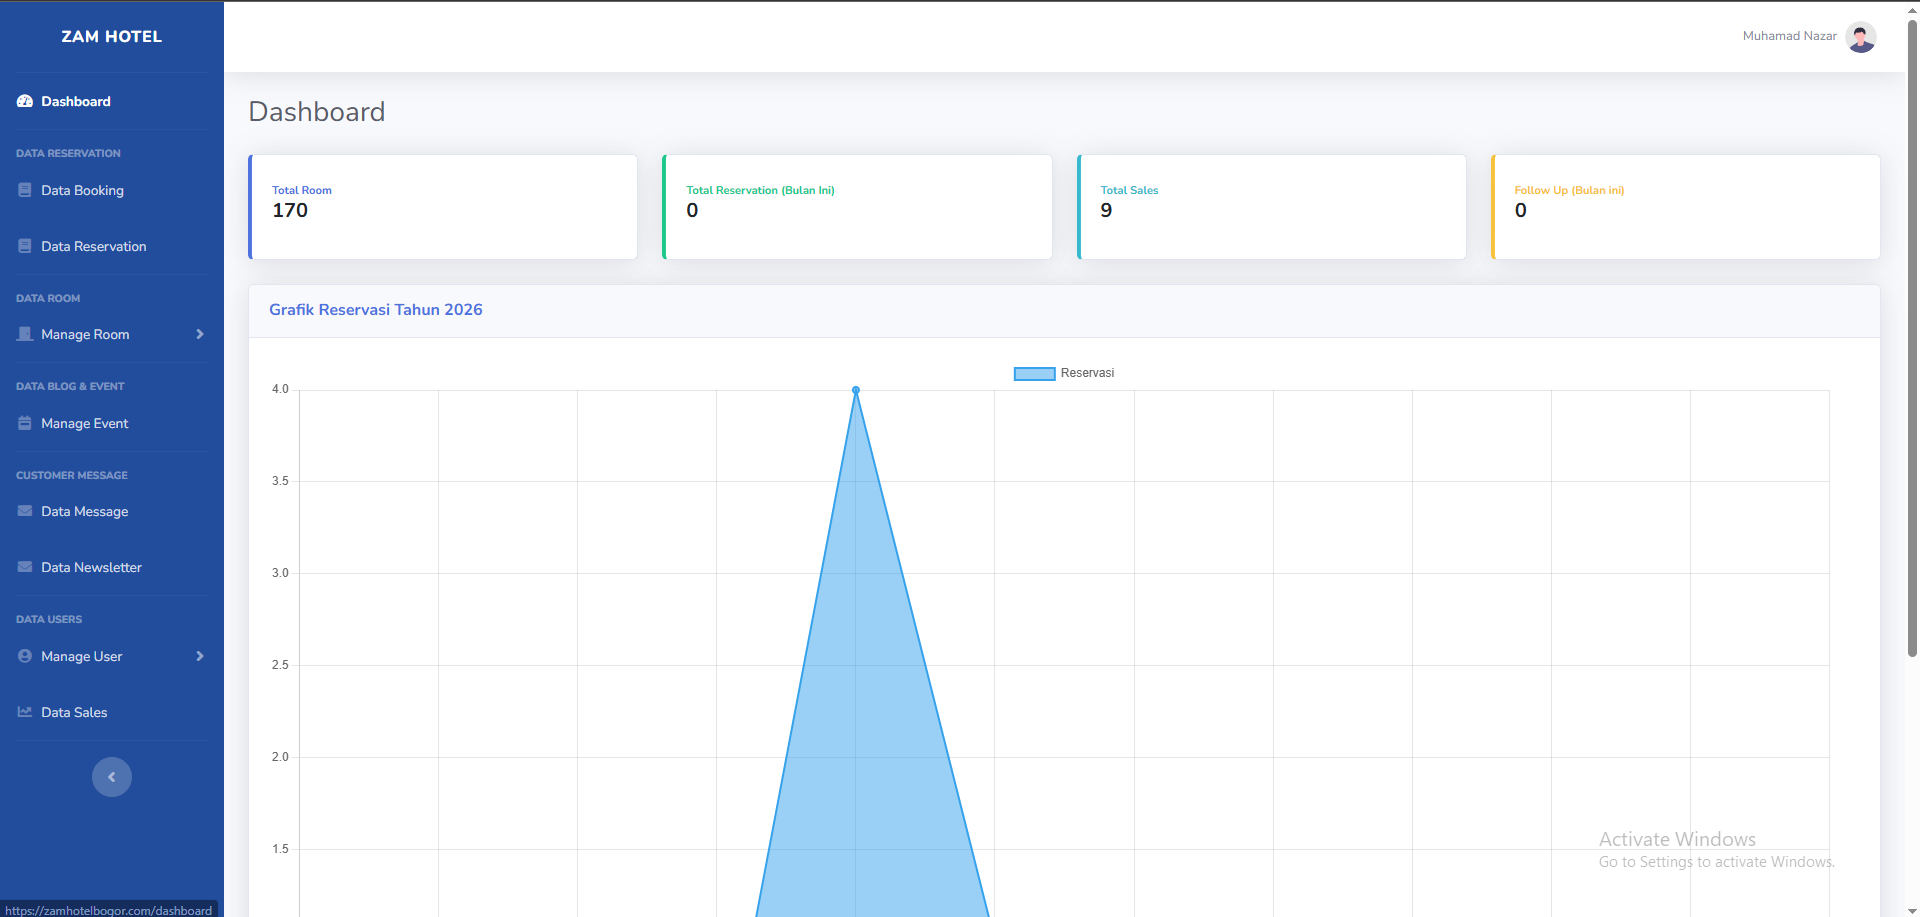Click the Follow Up (Bulan ini) label
1920x917 pixels.
(1569, 190)
